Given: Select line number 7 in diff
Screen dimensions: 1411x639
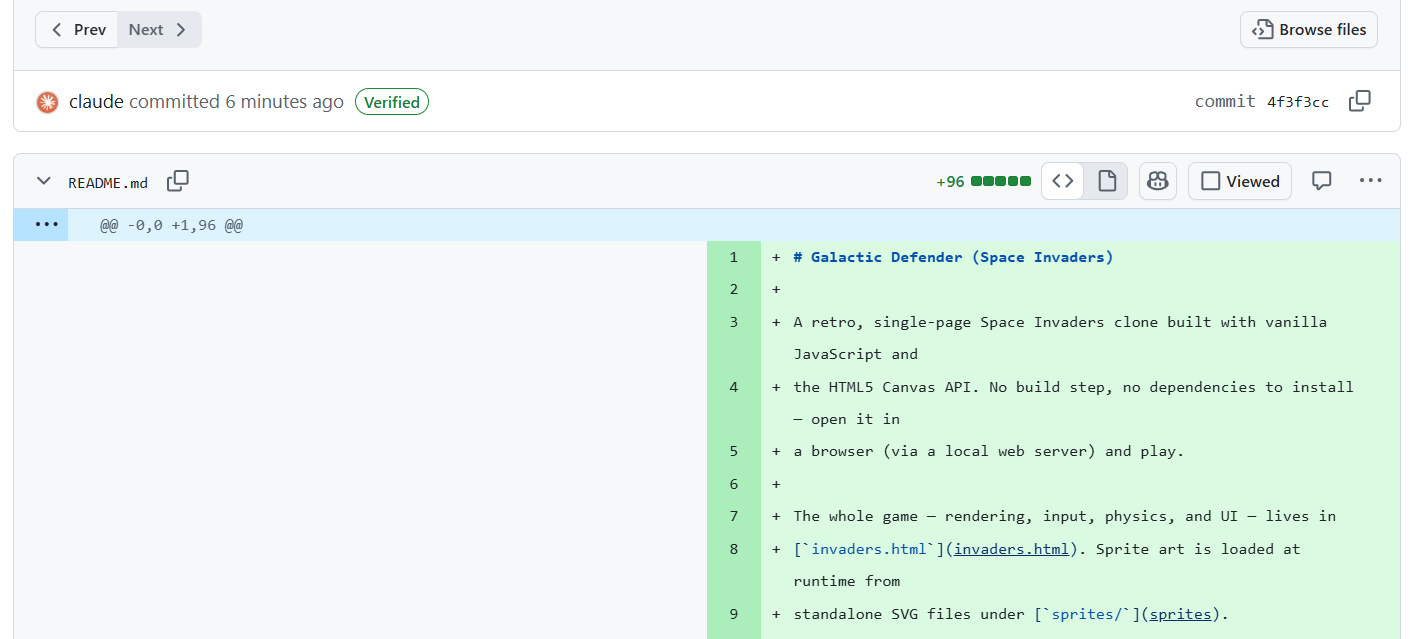Looking at the screenshot, I should (733, 516).
